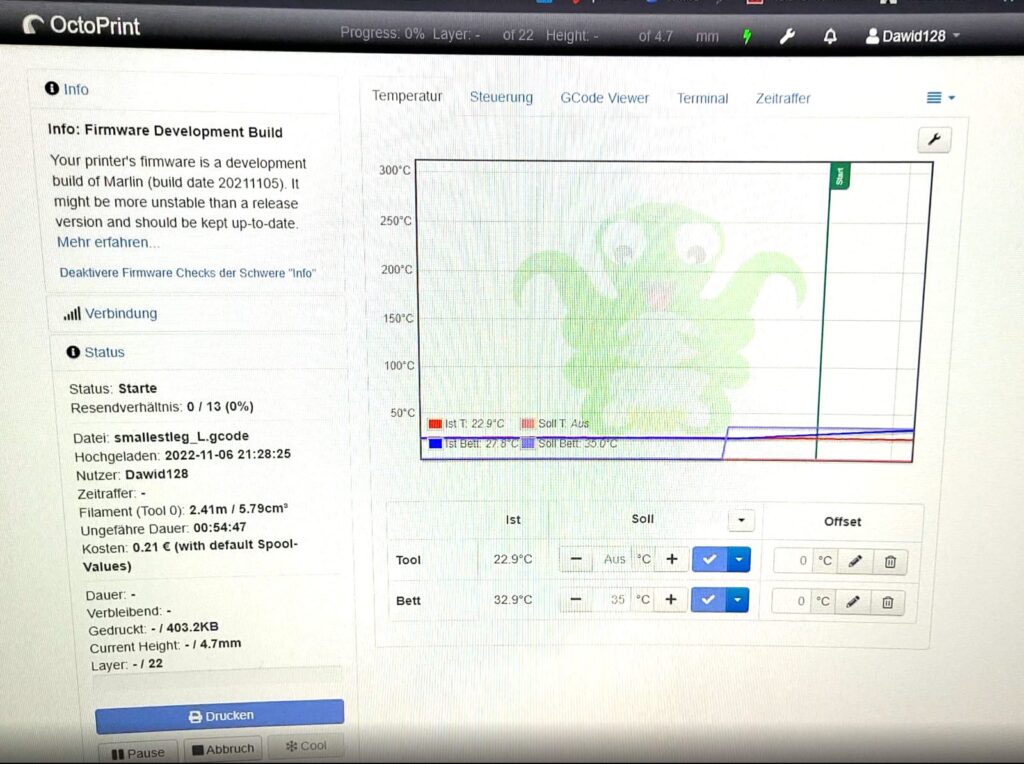Edit Tool offset pencil icon
This screenshot has height=764, width=1024.
855,561
